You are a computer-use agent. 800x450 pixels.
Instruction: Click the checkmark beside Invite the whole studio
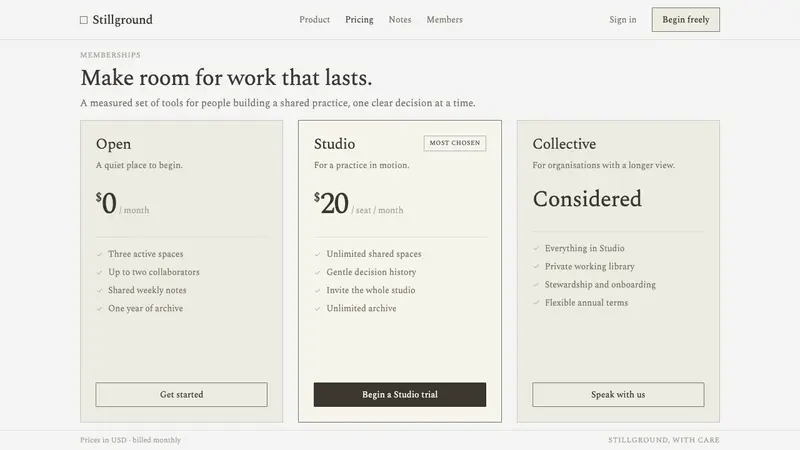(x=317, y=290)
